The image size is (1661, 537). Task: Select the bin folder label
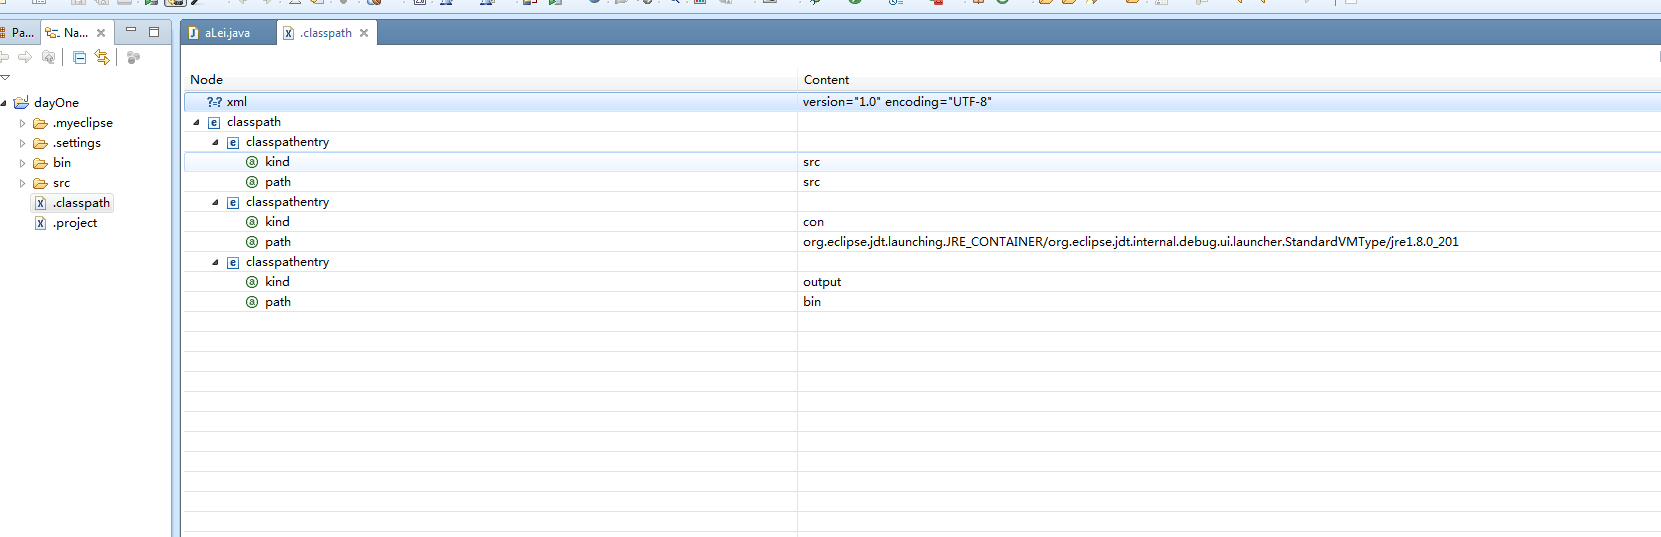62,163
